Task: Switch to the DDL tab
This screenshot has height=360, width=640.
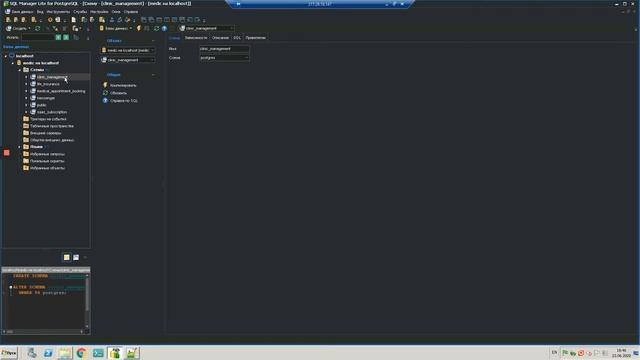Action: coord(237,38)
